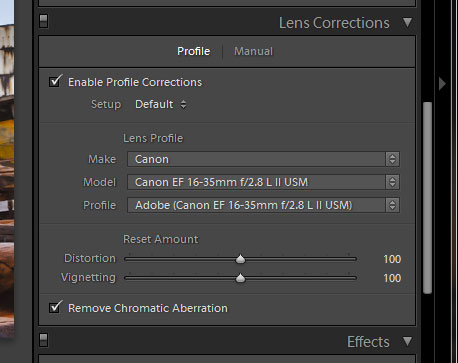Screen dimensions: 458x363
Task: Click the photo preview on the left
Action: click(x=7, y=170)
